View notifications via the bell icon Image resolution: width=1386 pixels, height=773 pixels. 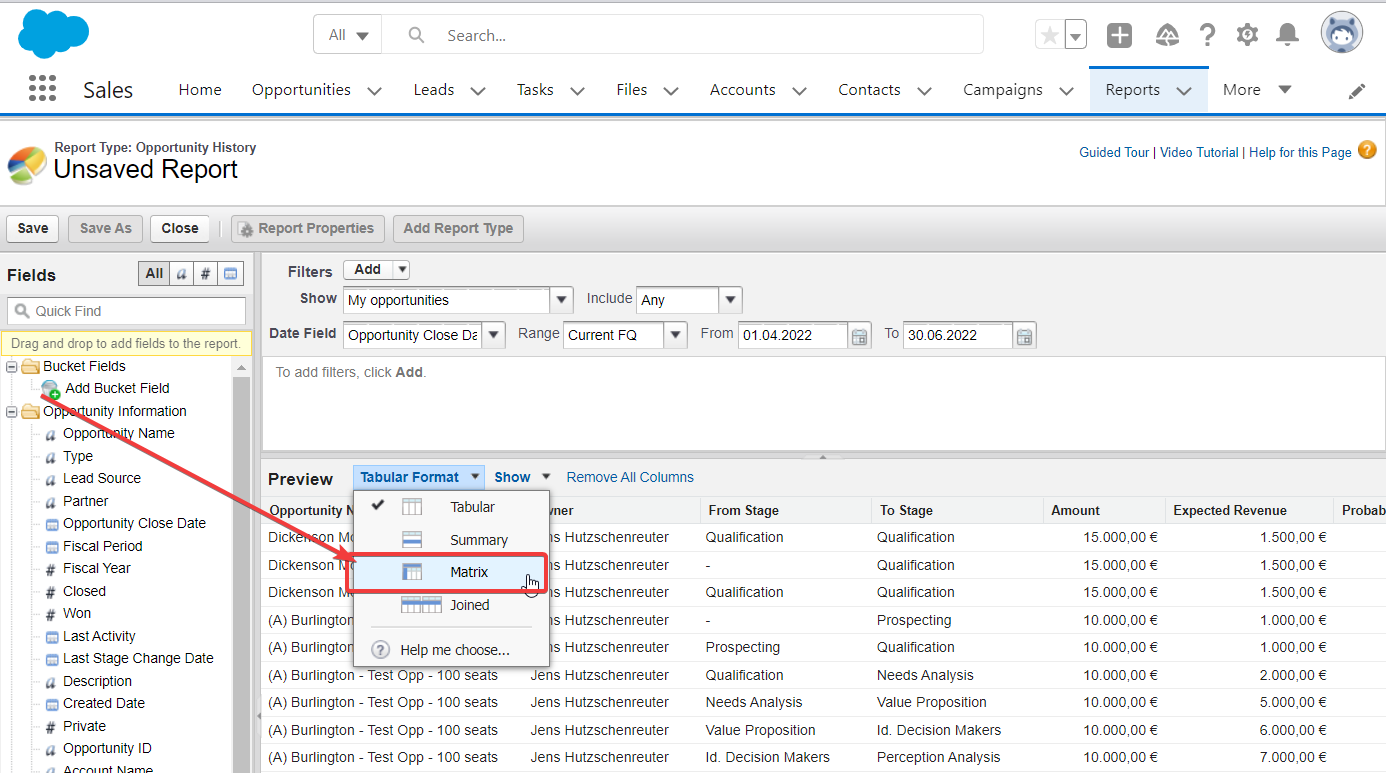pyautogui.click(x=1287, y=34)
